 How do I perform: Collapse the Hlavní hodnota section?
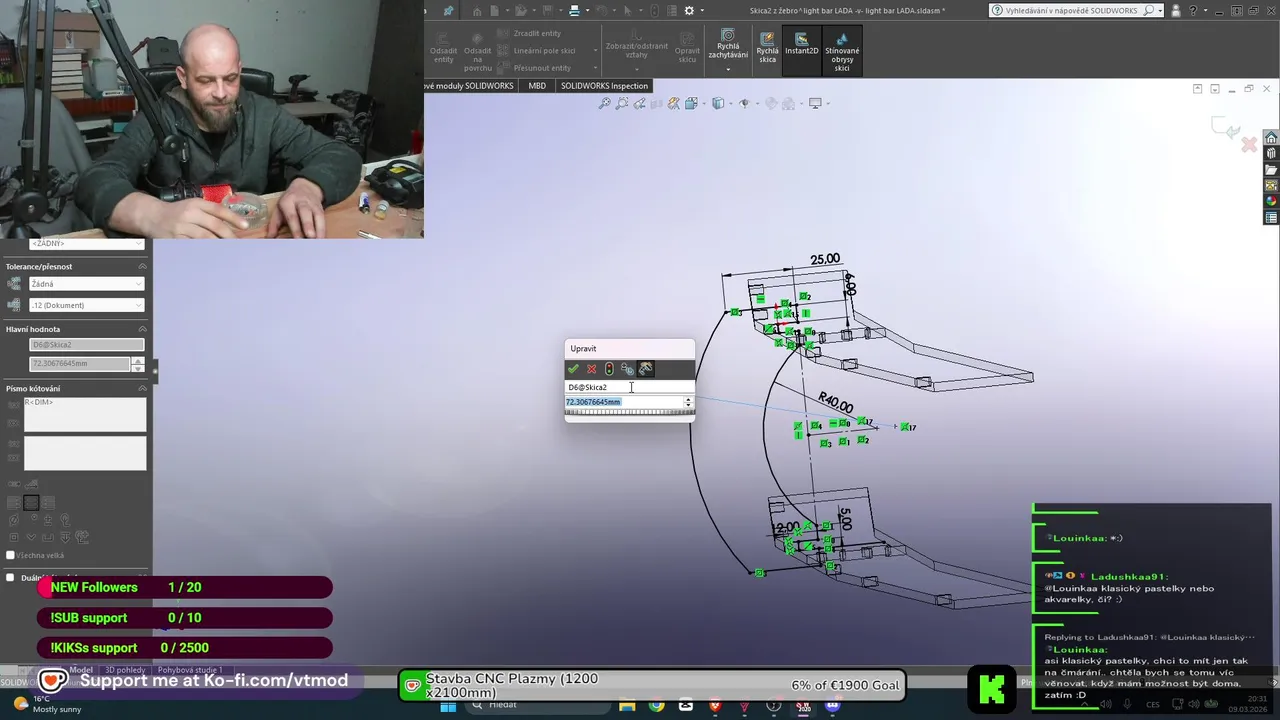click(142, 329)
